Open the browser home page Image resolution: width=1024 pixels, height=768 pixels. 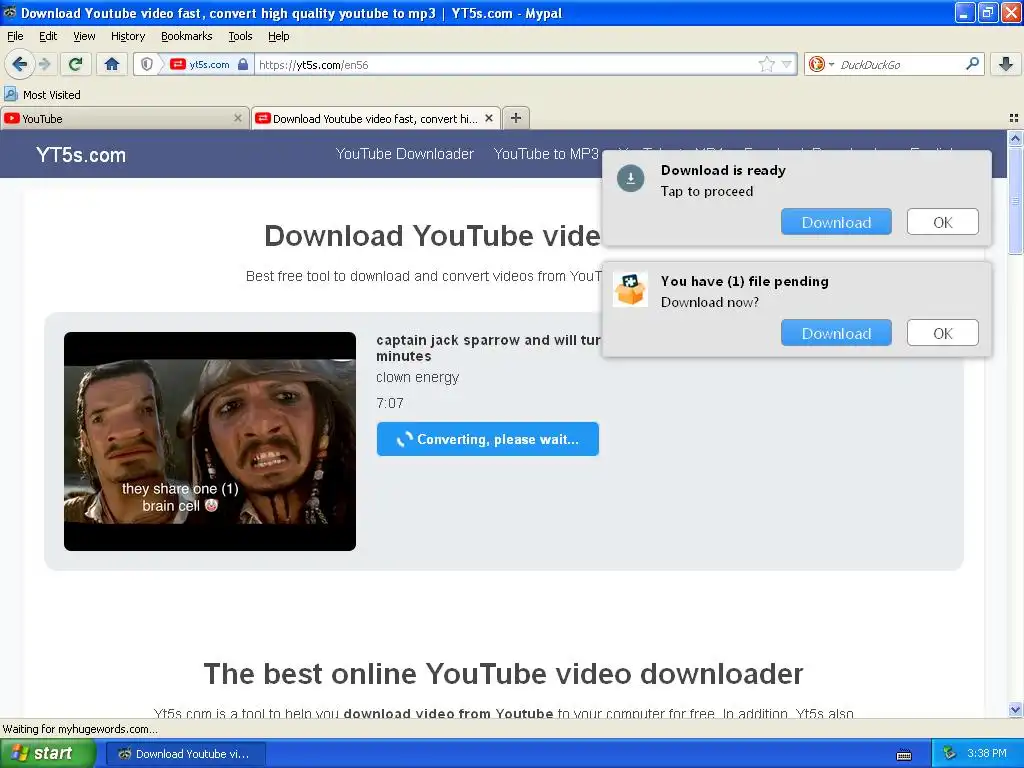(x=112, y=64)
